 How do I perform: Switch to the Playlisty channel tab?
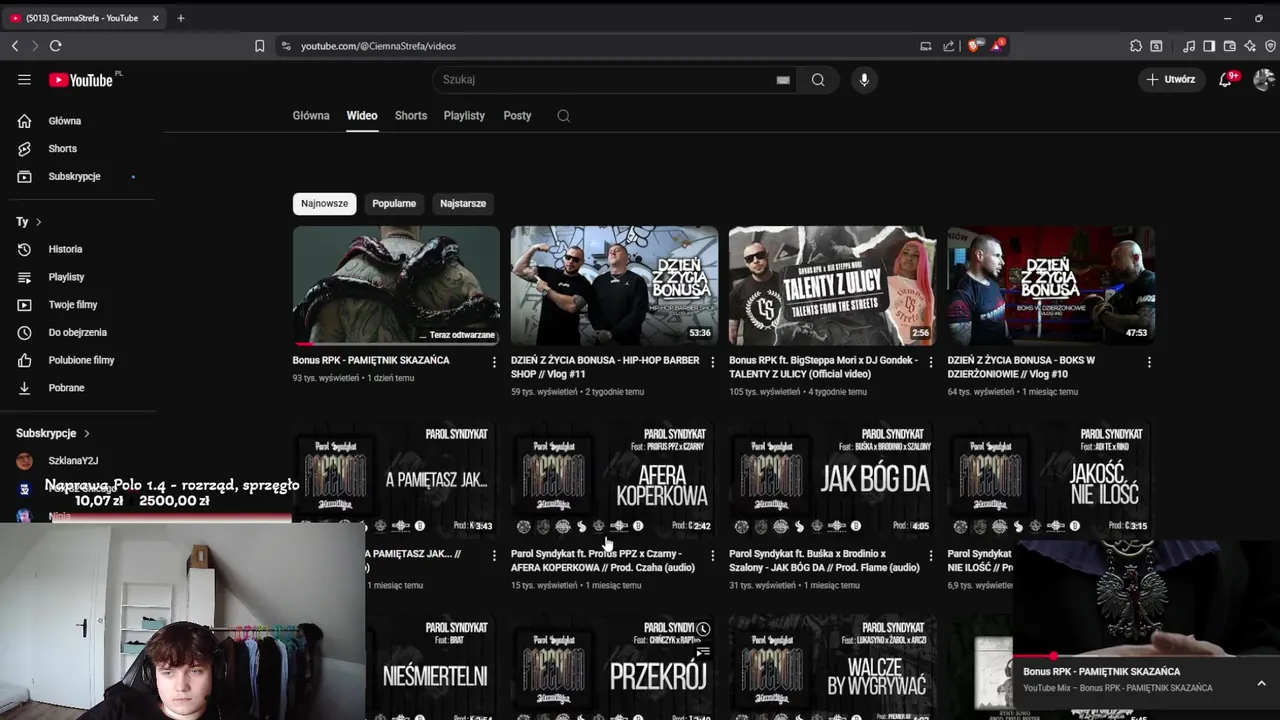click(x=464, y=116)
